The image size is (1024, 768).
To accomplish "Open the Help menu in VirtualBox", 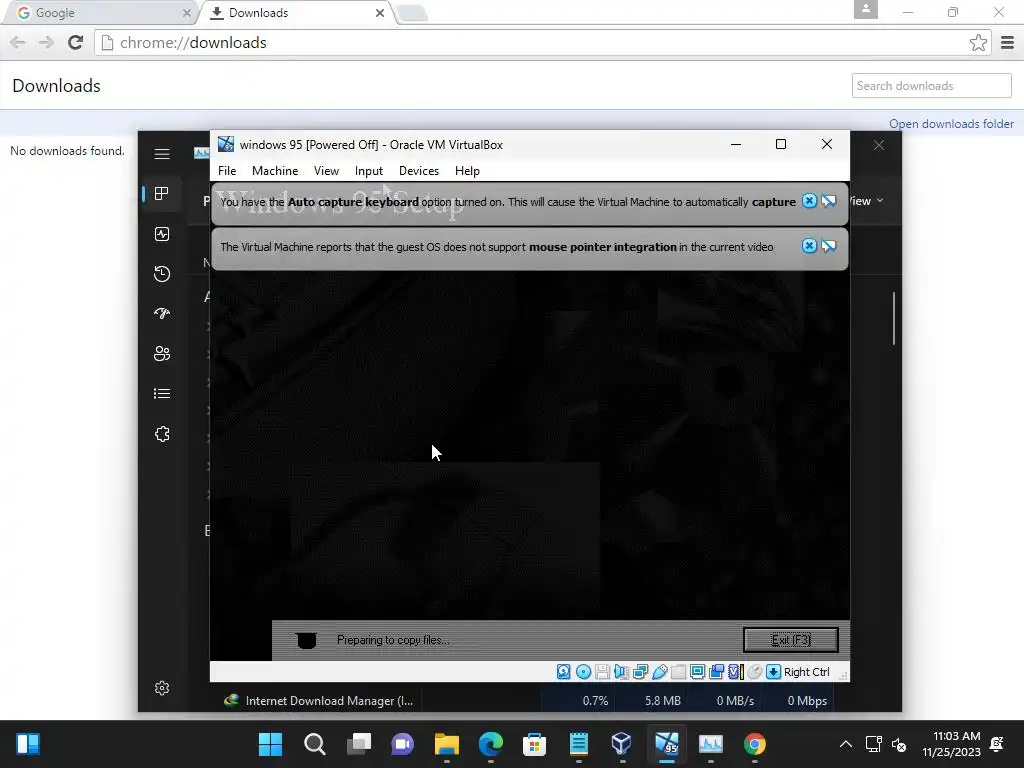I will click(467, 170).
